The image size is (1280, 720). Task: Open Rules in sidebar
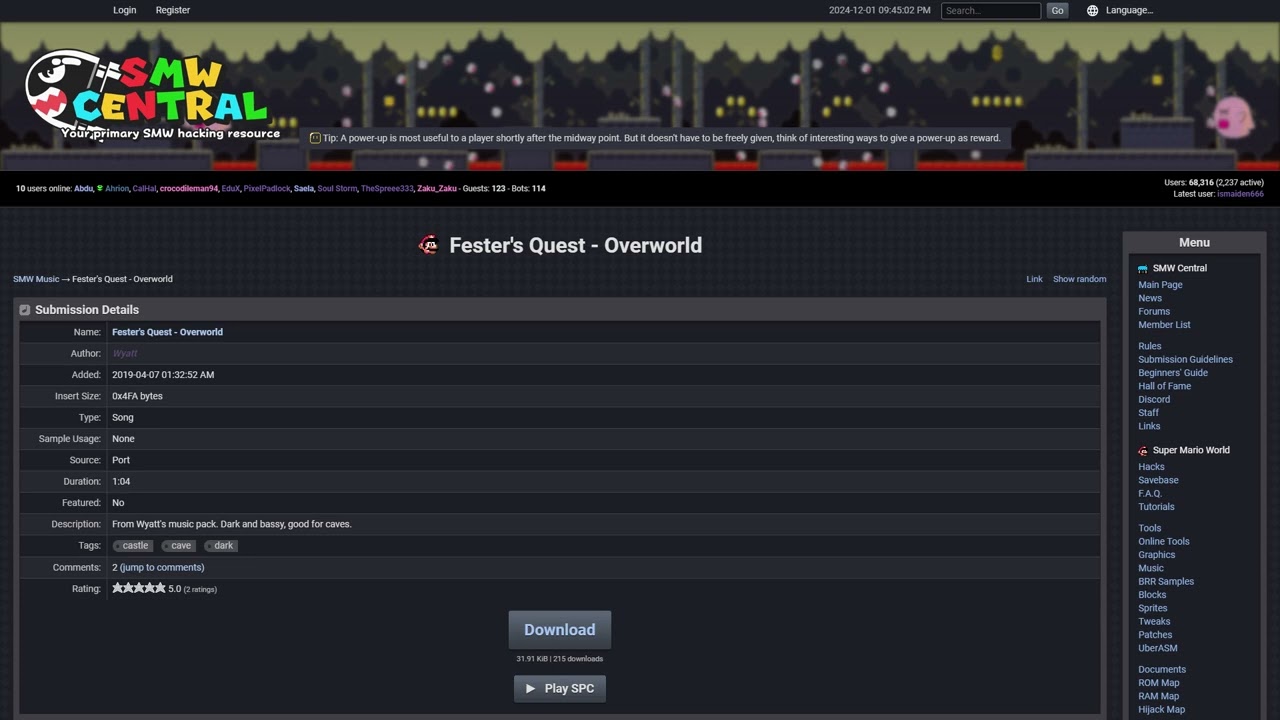click(1150, 346)
